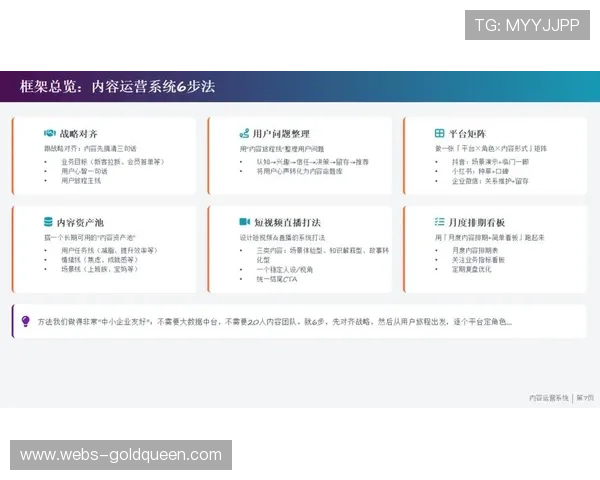
Task: Select the bullet 用户心智一句话
Action: pos(84,171)
